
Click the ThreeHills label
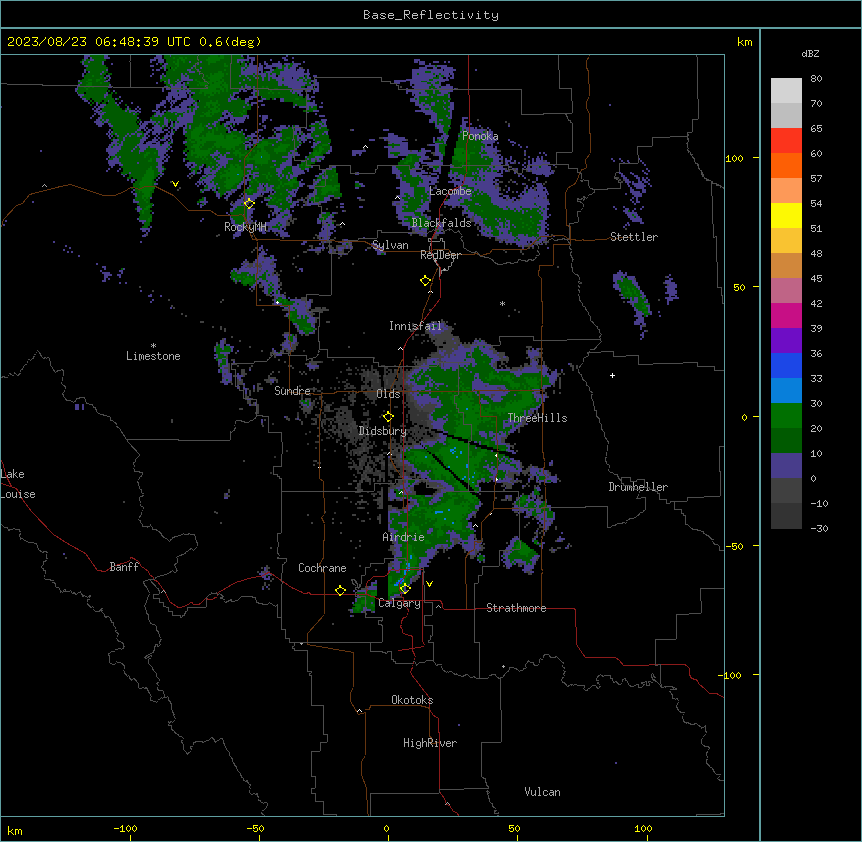(537, 418)
